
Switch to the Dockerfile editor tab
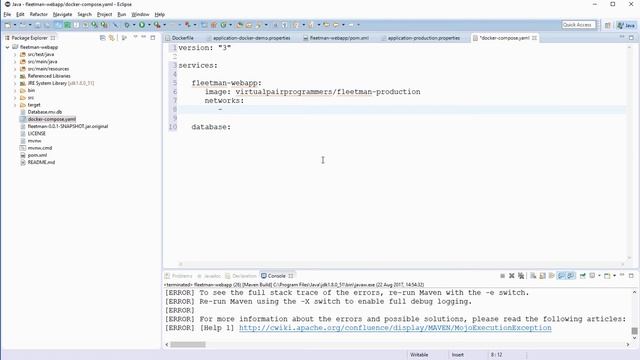pyautogui.click(x=179, y=38)
